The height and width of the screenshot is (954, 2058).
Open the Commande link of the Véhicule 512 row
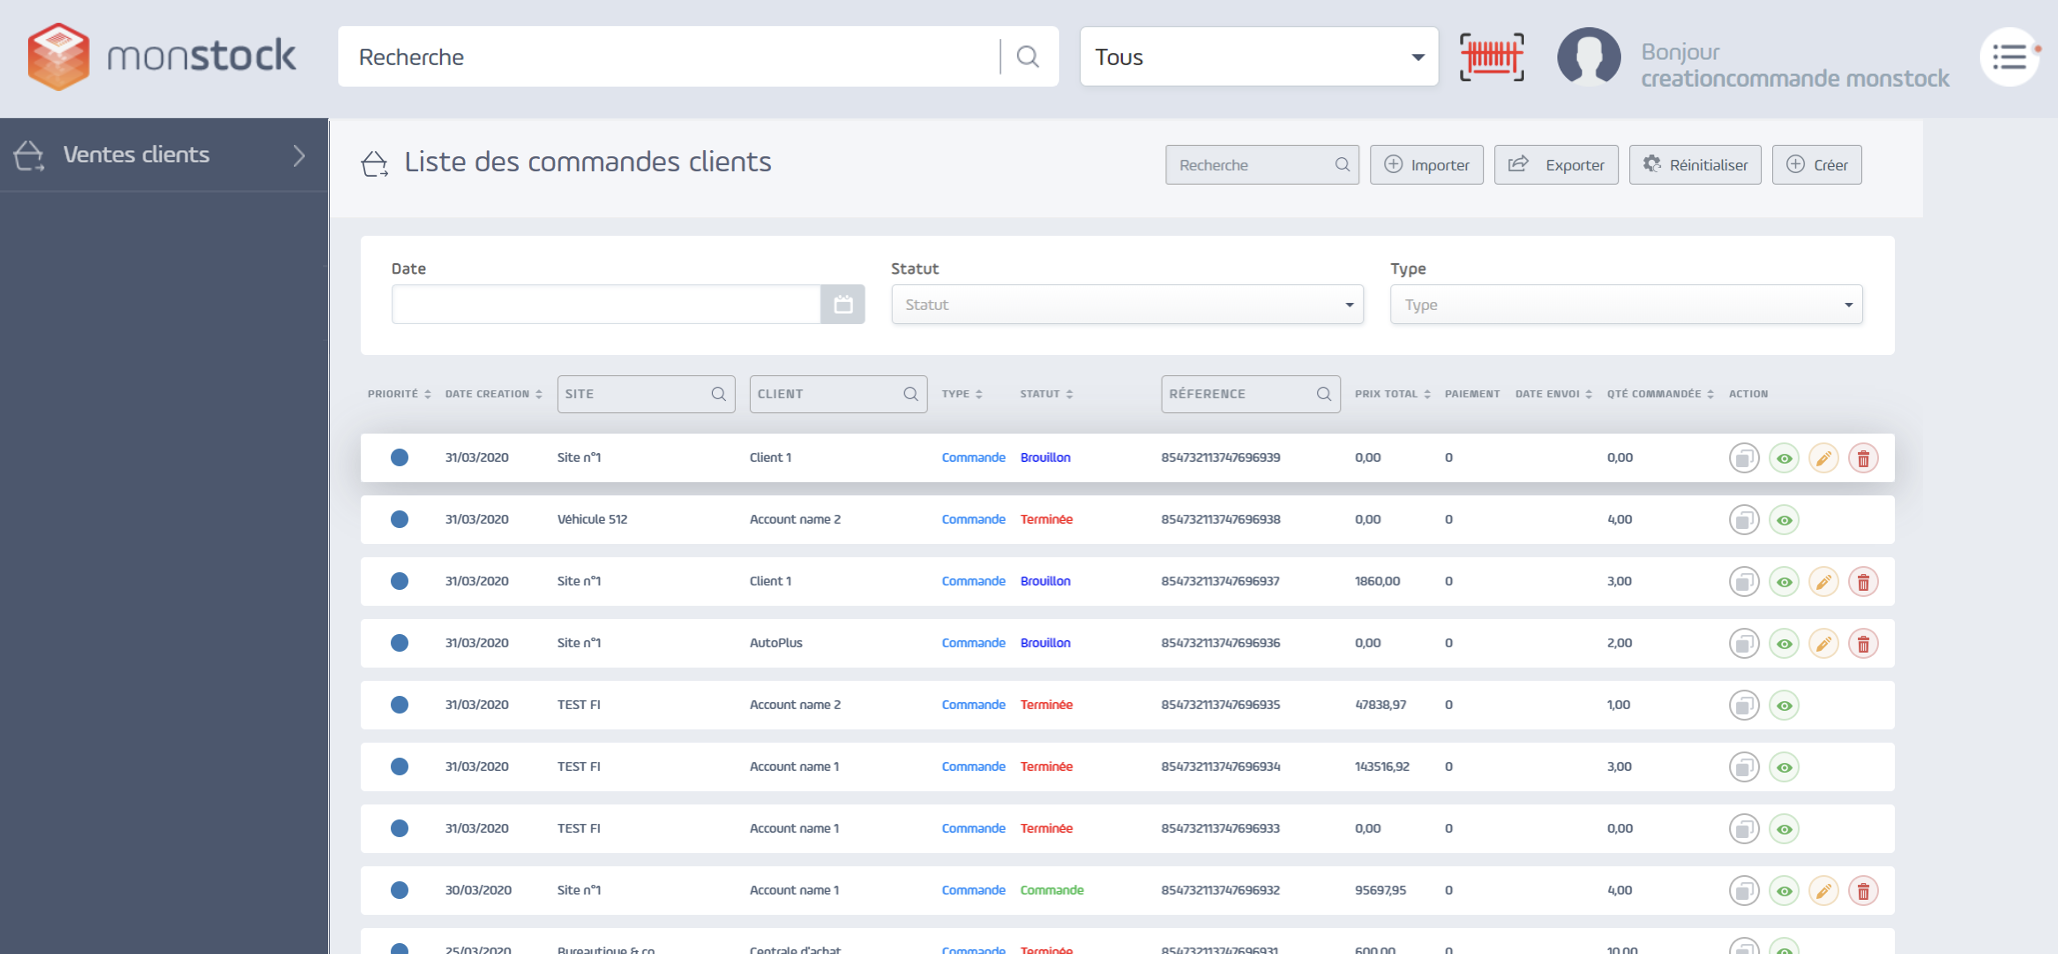pyautogui.click(x=973, y=519)
